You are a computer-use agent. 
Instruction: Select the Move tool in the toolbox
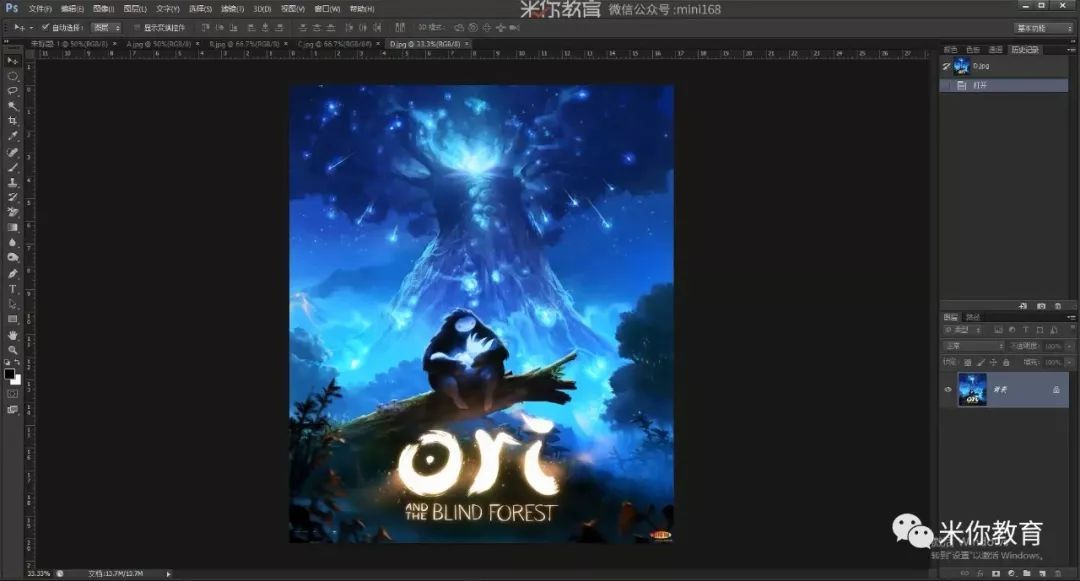(12, 61)
